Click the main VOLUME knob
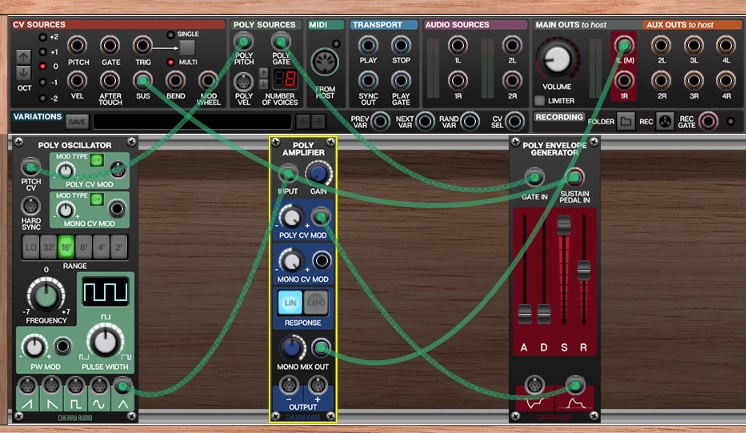746x433 pixels. [556, 59]
